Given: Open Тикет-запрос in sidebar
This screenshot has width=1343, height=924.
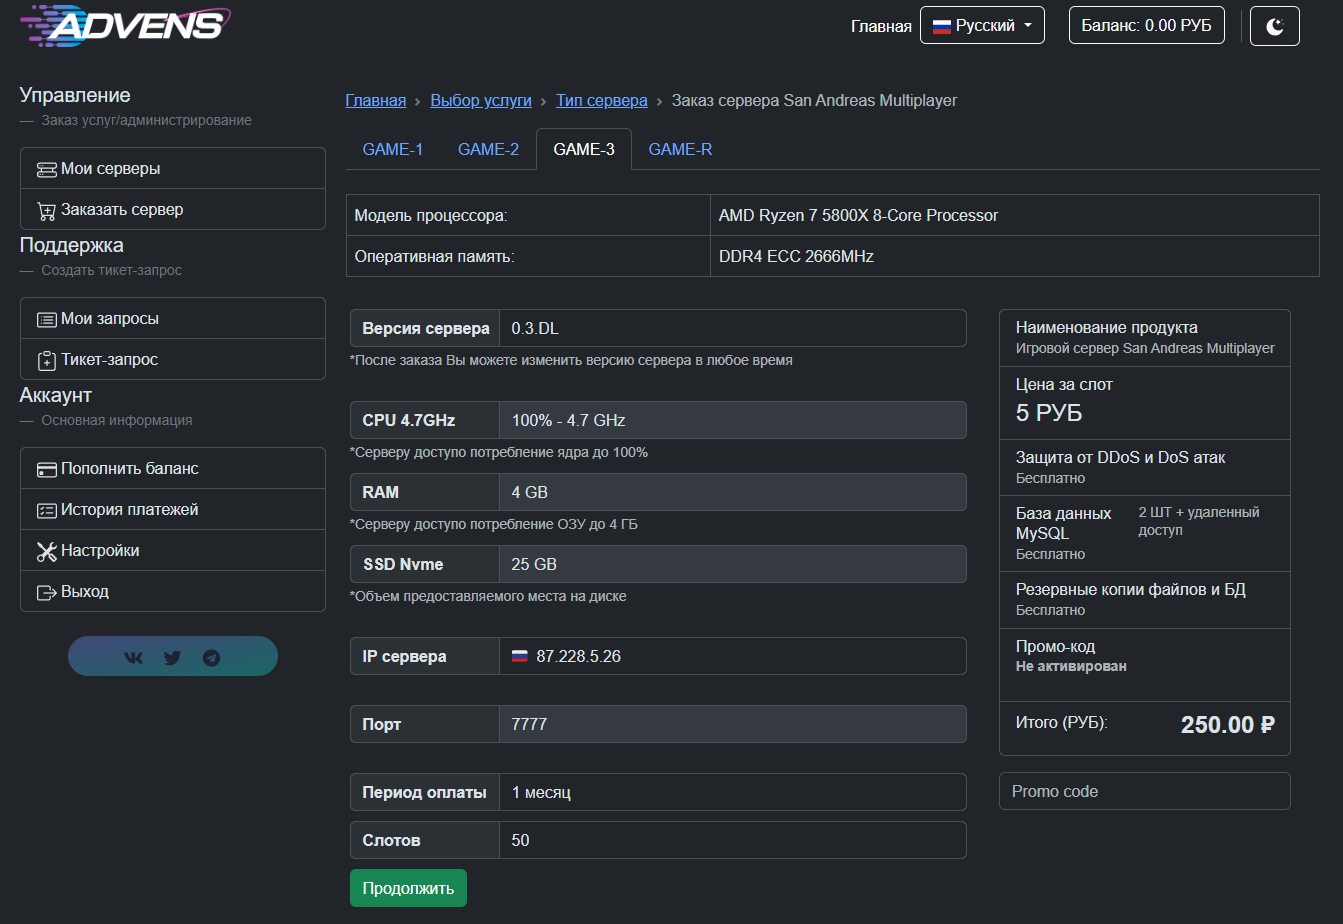Looking at the screenshot, I should tap(173, 359).
